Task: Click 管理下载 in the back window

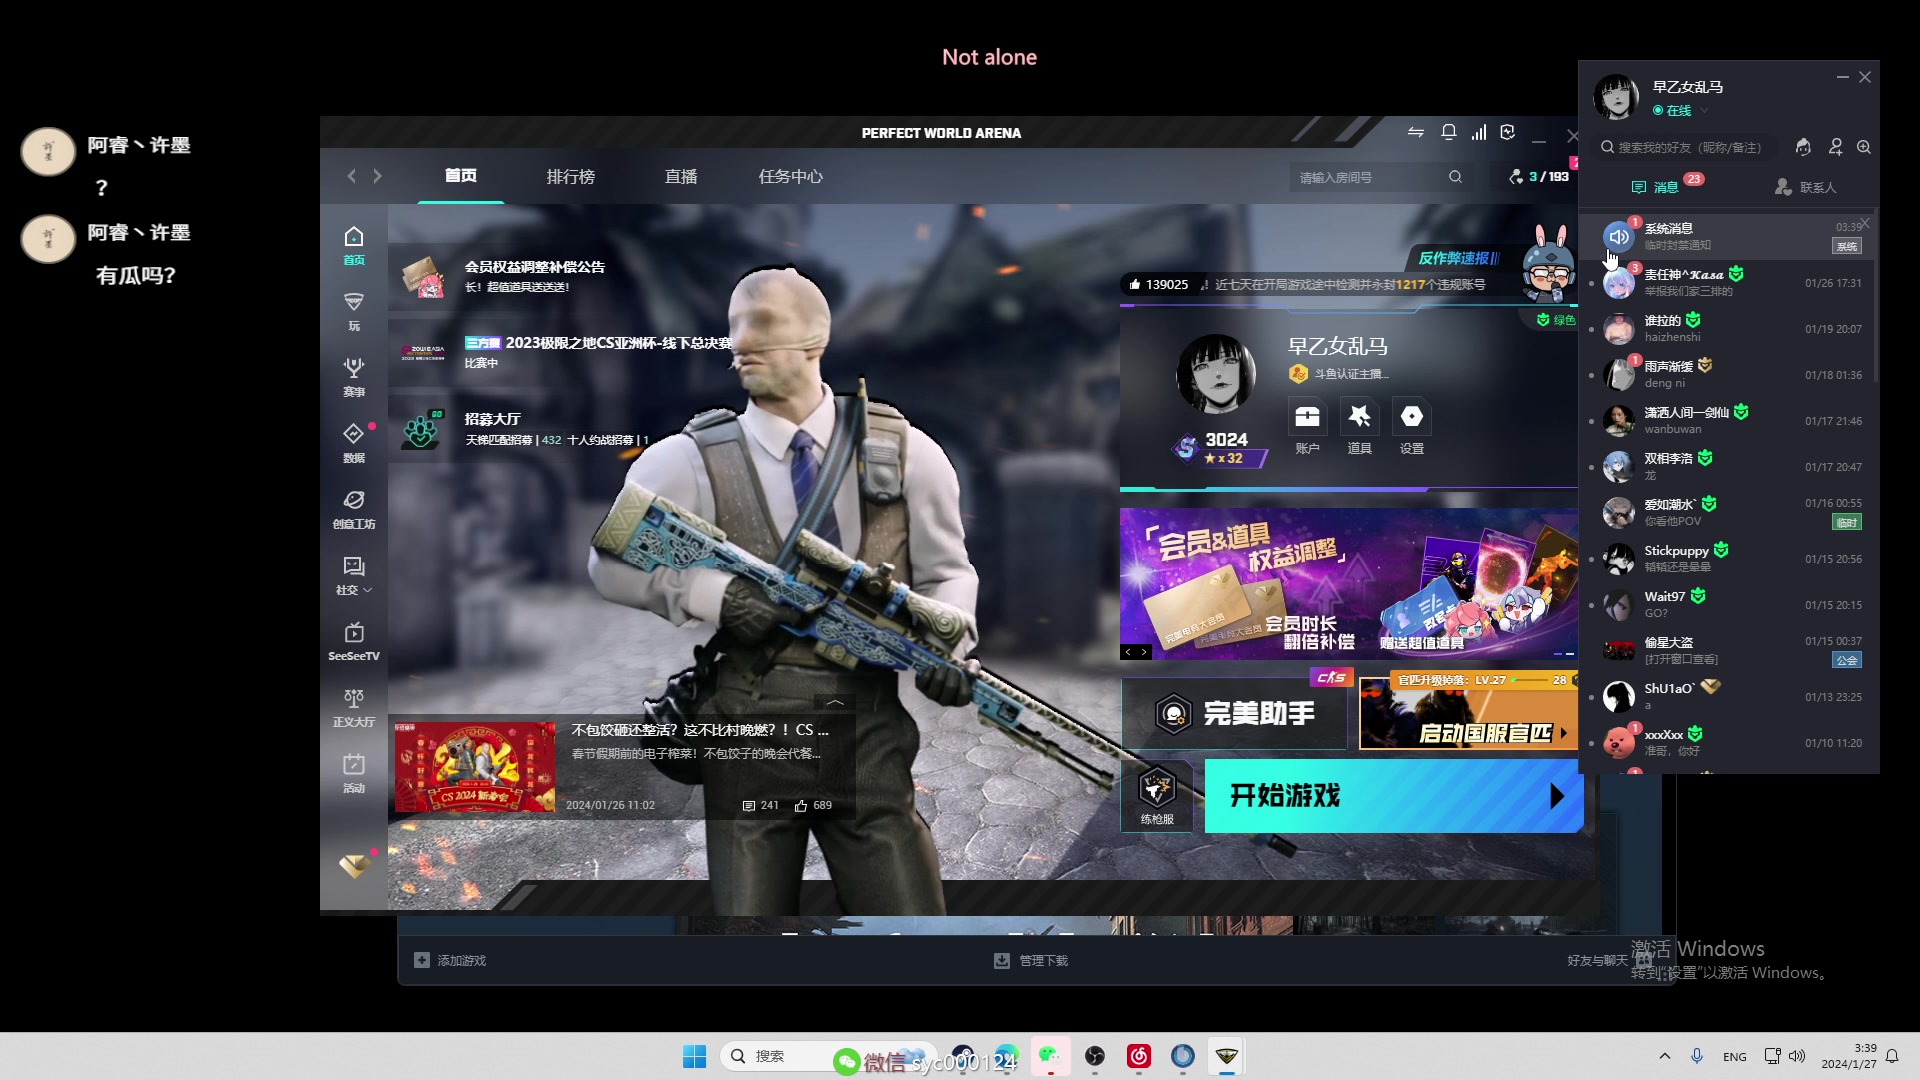Action: tap(1031, 960)
